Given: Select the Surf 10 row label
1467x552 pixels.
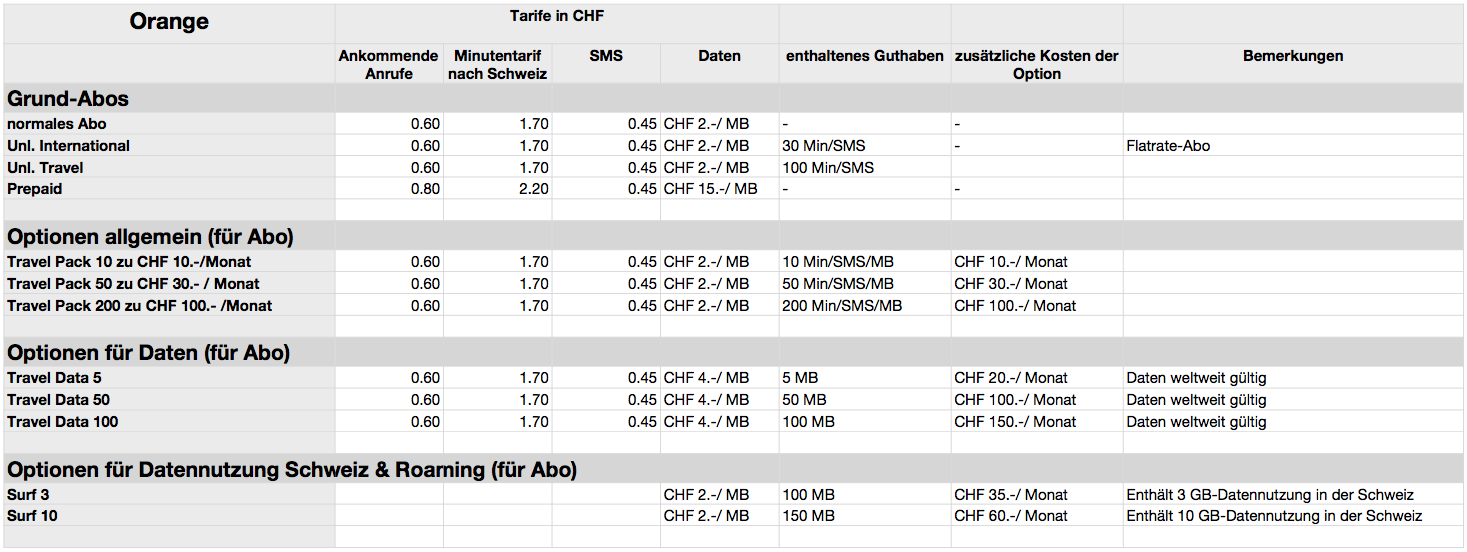Looking at the screenshot, I should (31, 517).
